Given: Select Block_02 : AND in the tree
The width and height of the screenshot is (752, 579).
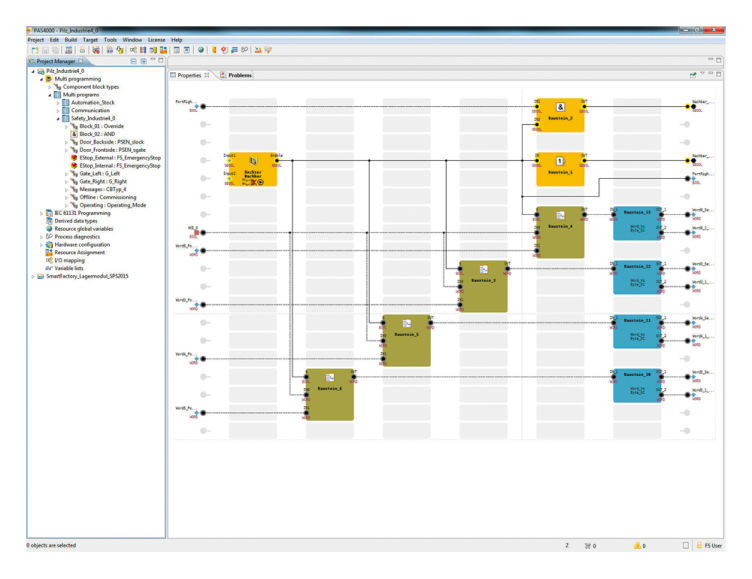Looking at the screenshot, I should click(101, 134).
